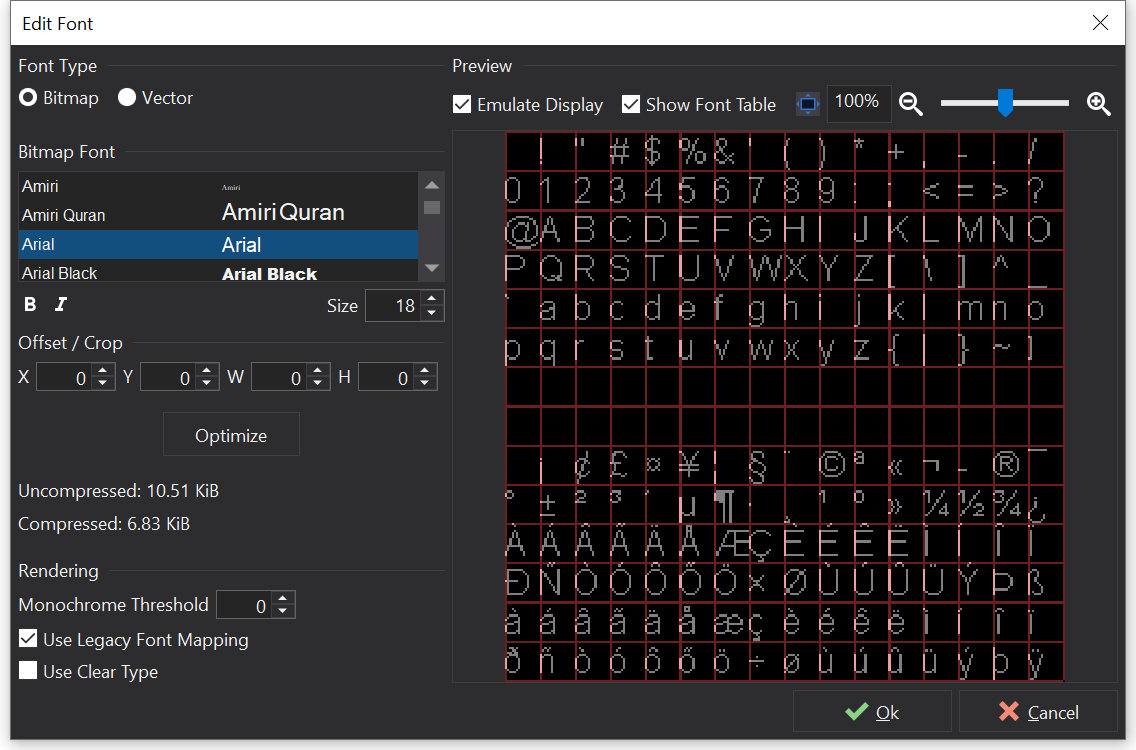
Task: Increase the font Size stepper
Action: (x=432, y=299)
